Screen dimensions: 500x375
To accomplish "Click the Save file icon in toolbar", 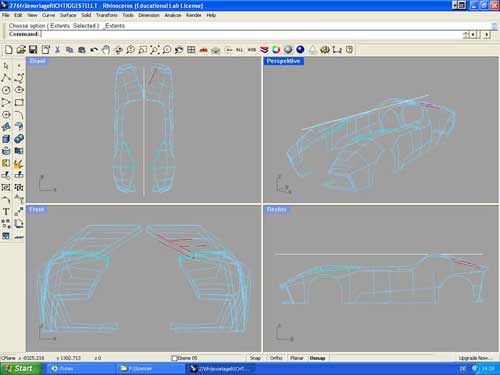I will 33,50.
